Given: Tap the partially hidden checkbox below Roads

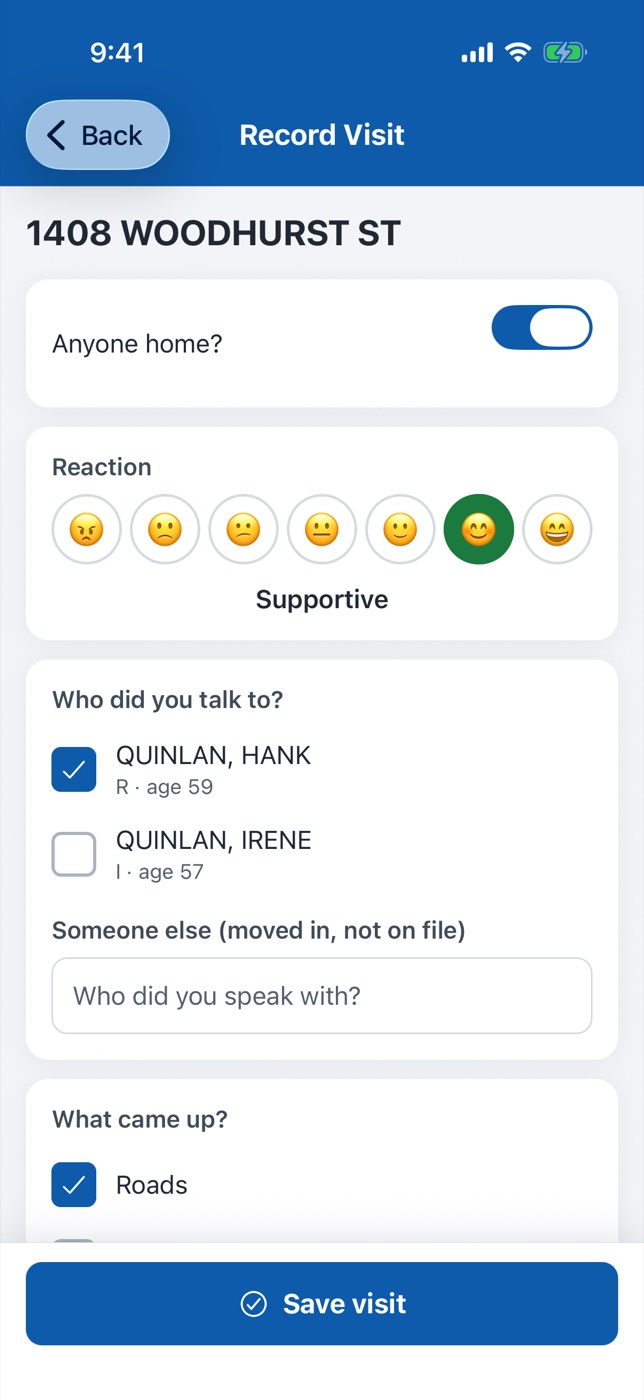Looking at the screenshot, I should click(74, 1242).
